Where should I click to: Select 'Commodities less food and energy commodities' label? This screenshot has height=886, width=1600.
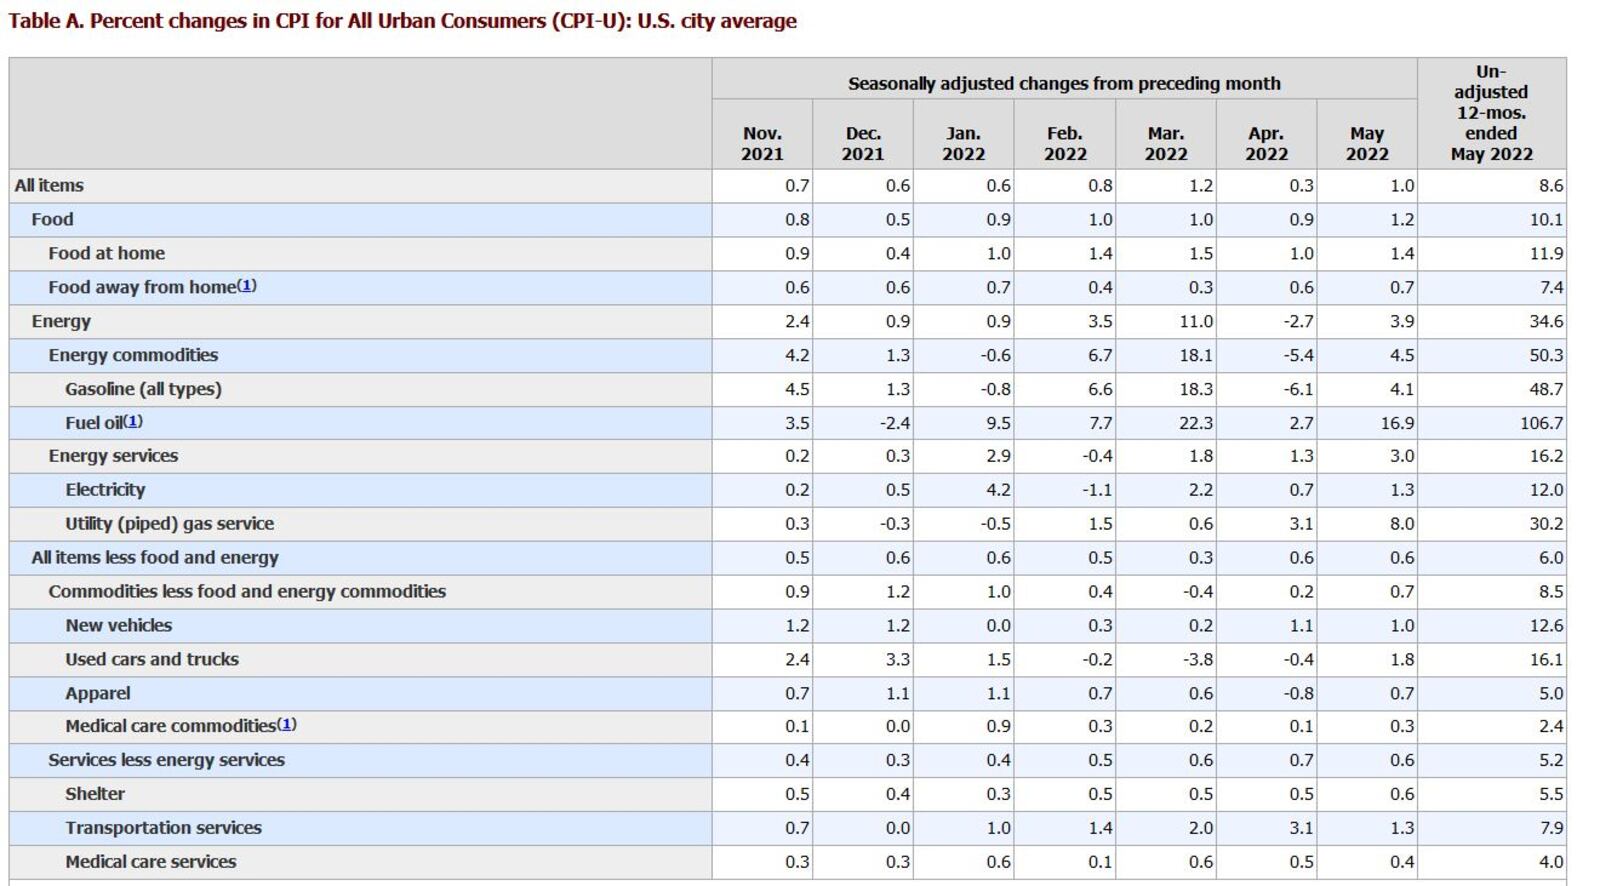point(247,592)
